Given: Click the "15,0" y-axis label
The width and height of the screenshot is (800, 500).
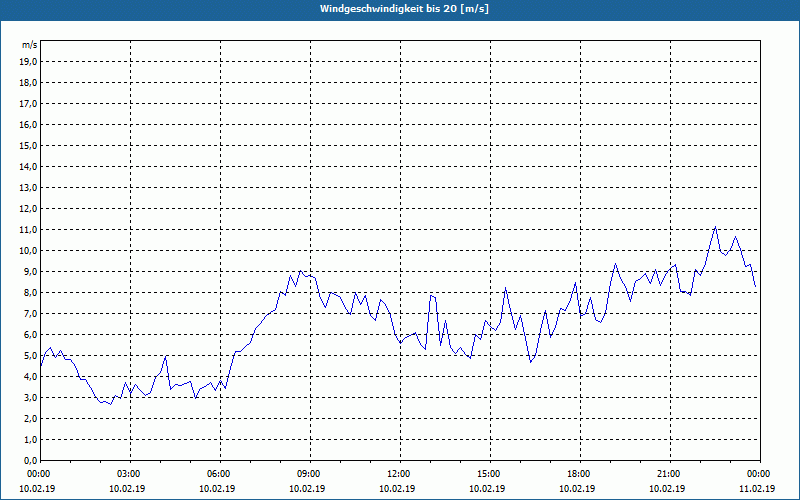Looking at the screenshot, I should point(28,145).
